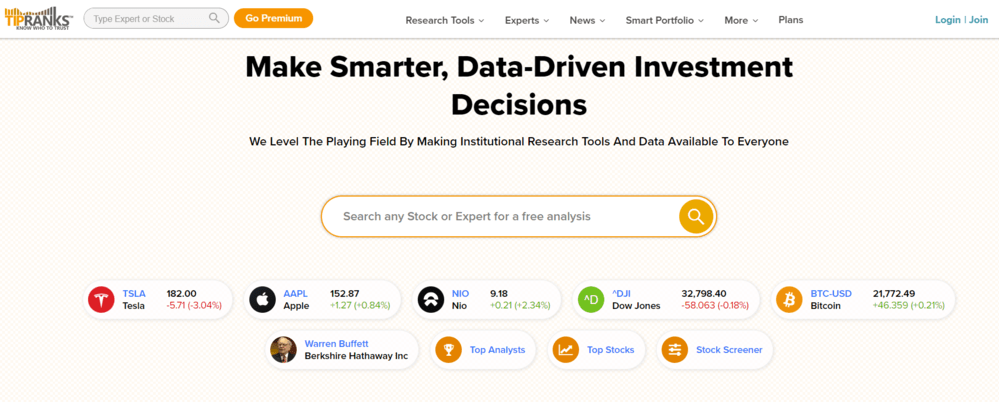Viewport: 999px width, 402px height.
Task: Click the TipRanks logo
Action: pos(39,18)
